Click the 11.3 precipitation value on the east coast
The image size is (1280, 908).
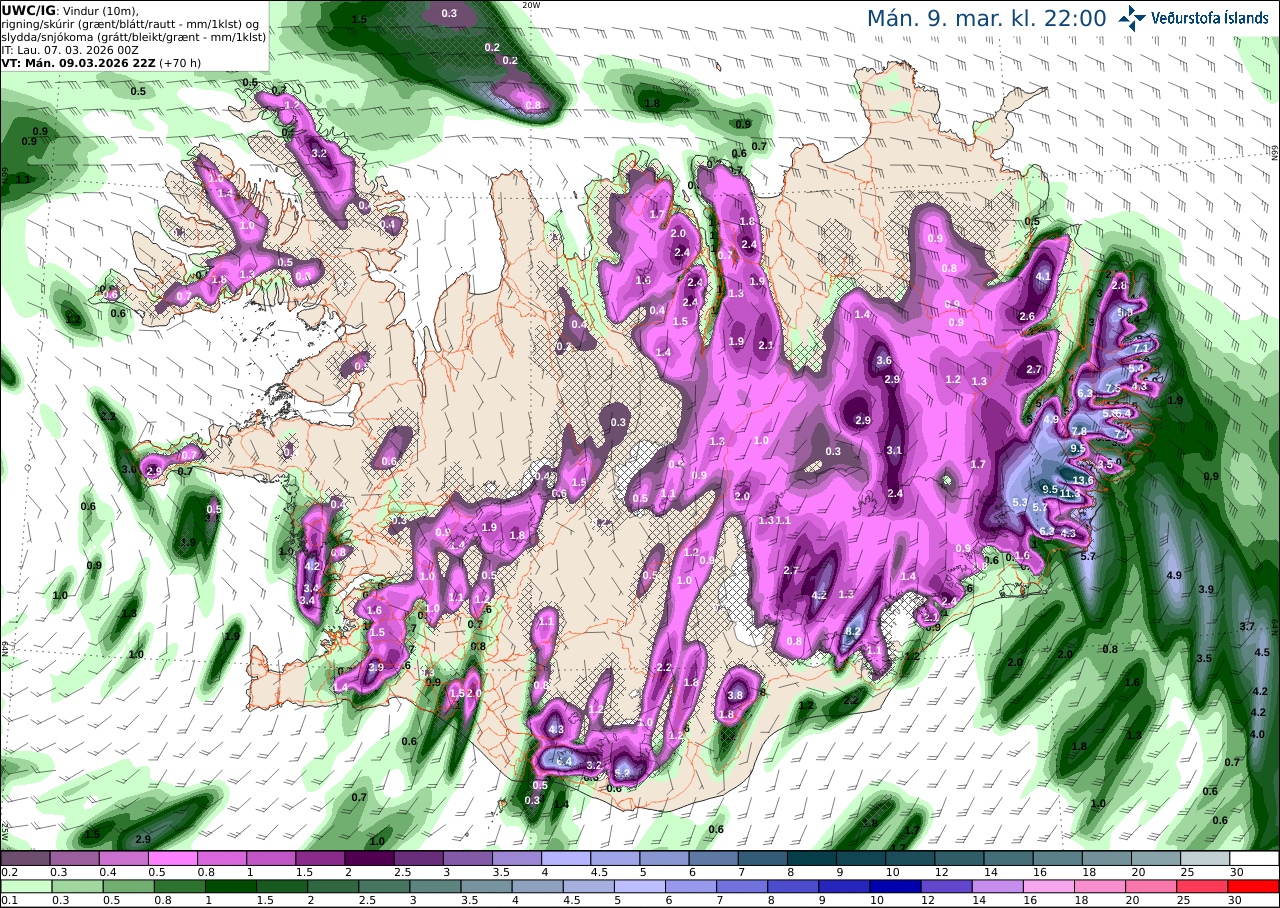click(x=1069, y=494)
